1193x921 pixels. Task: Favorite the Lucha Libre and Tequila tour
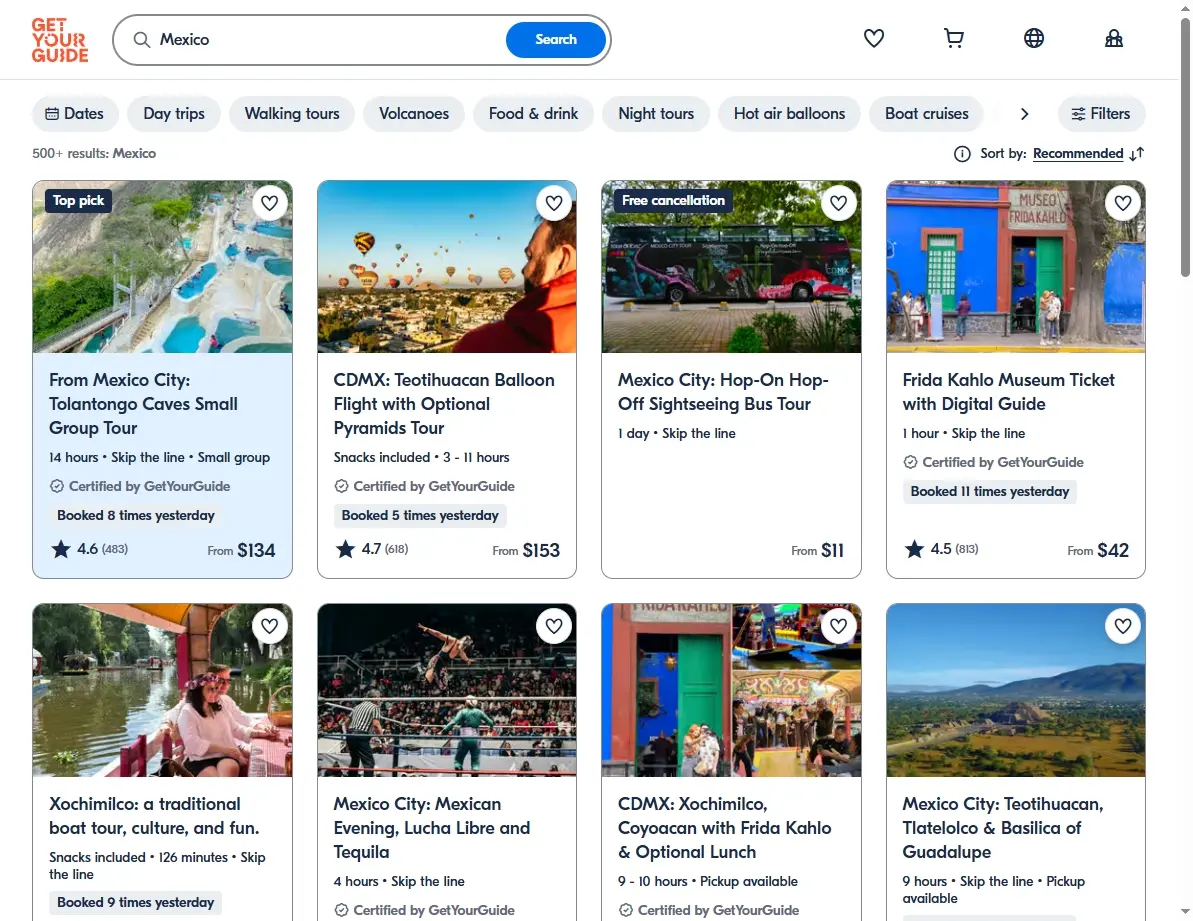(x=554, y=626)
